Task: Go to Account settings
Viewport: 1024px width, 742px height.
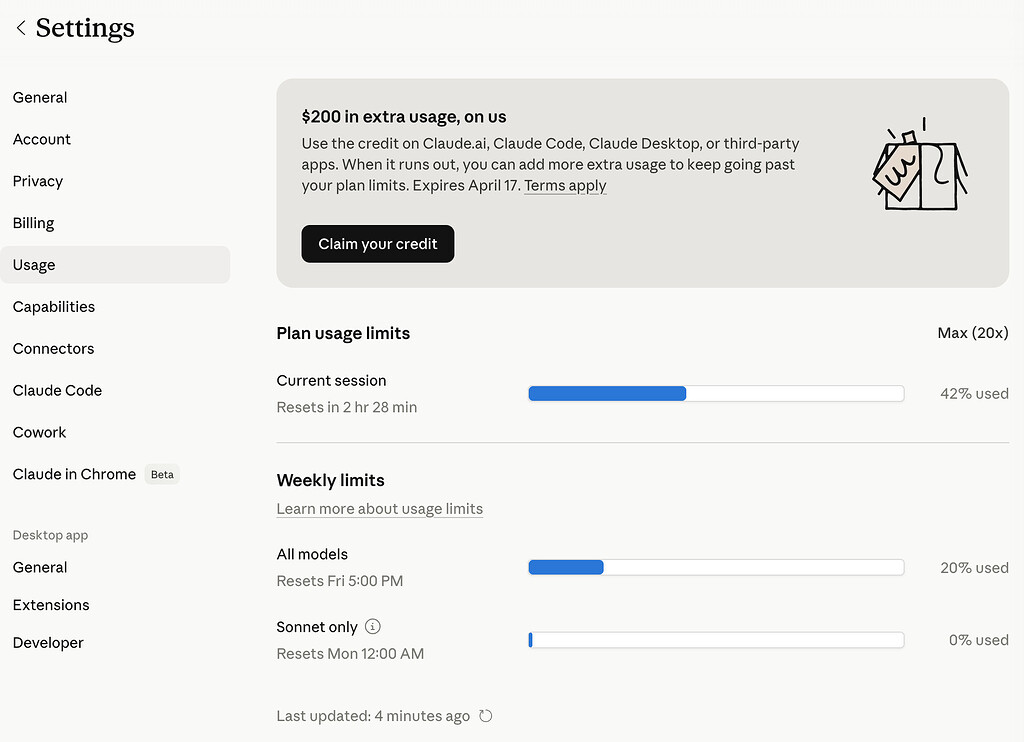Action: pyautogui.click(x=42, y=139)
